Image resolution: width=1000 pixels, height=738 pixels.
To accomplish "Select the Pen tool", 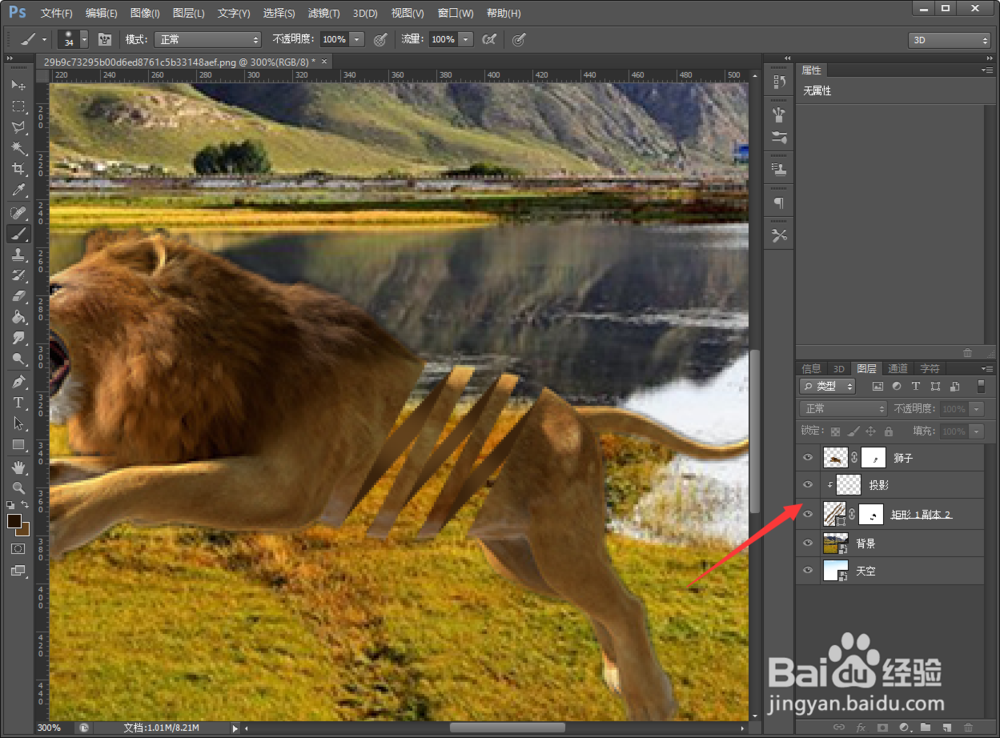I will [x=18, y=382].
